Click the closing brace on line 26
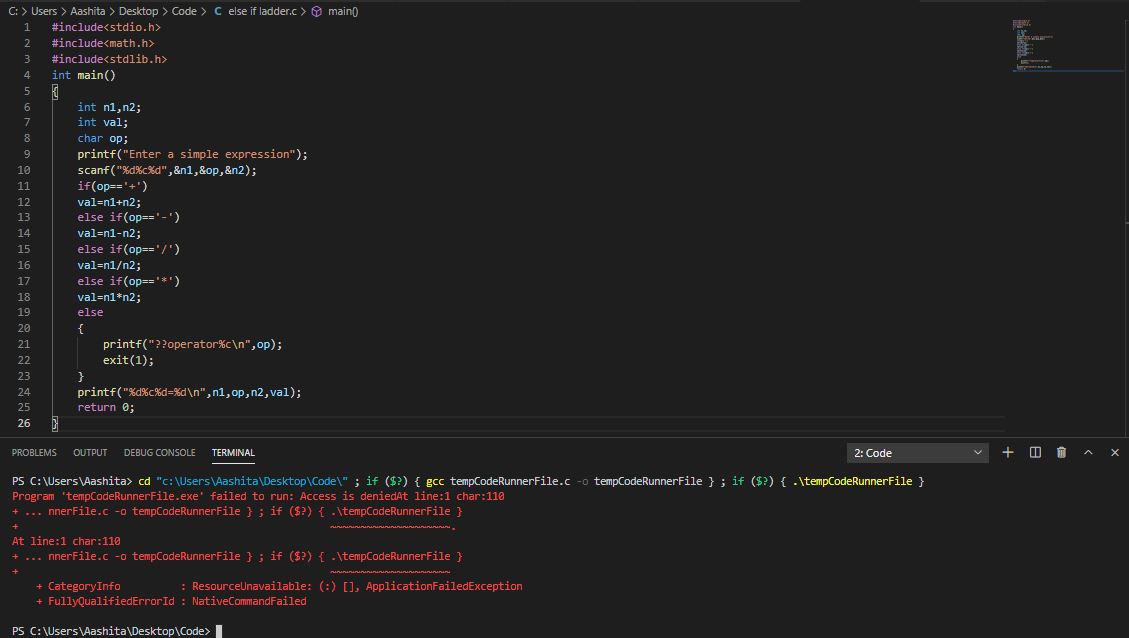This screenshot has height=638, width=1129. [x=55, y=423]
